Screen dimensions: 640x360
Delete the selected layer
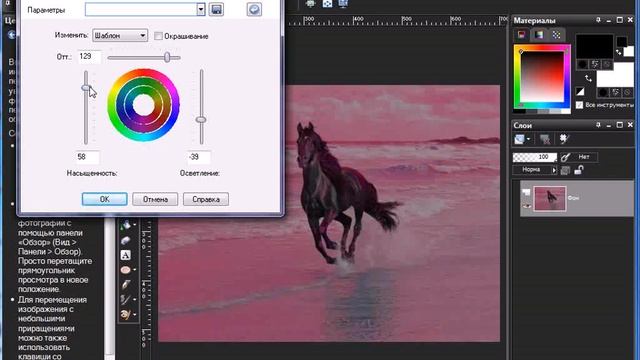(544, 140)
